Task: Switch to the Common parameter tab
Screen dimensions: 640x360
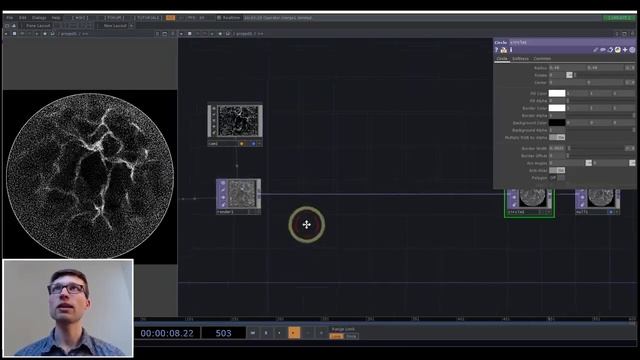Action: (542, 59)
